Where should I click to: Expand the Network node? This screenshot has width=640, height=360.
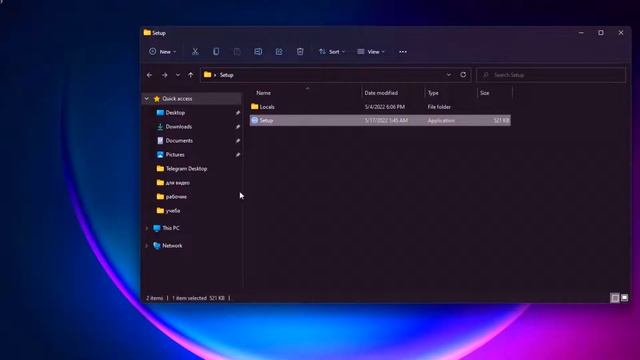click(147, 246)
